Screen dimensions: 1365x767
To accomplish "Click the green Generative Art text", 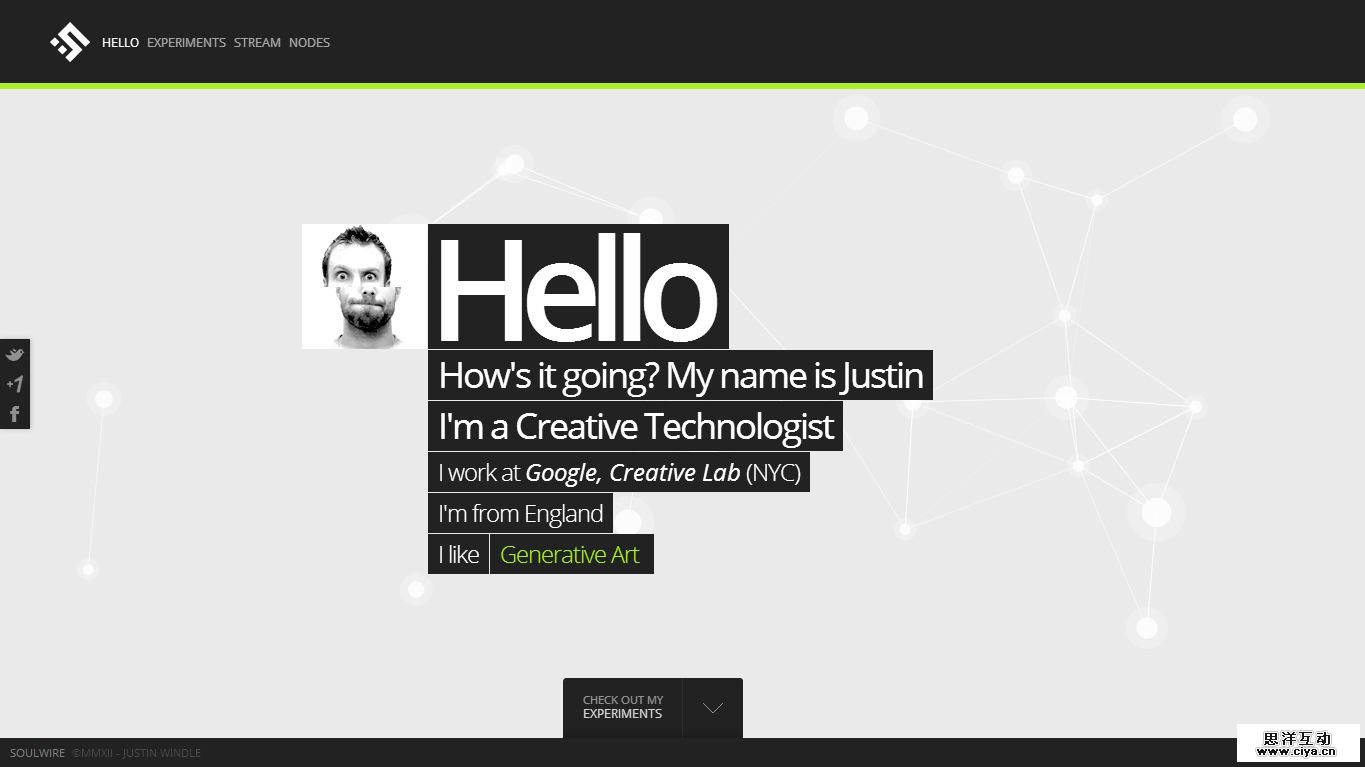I will coord(570,554).
